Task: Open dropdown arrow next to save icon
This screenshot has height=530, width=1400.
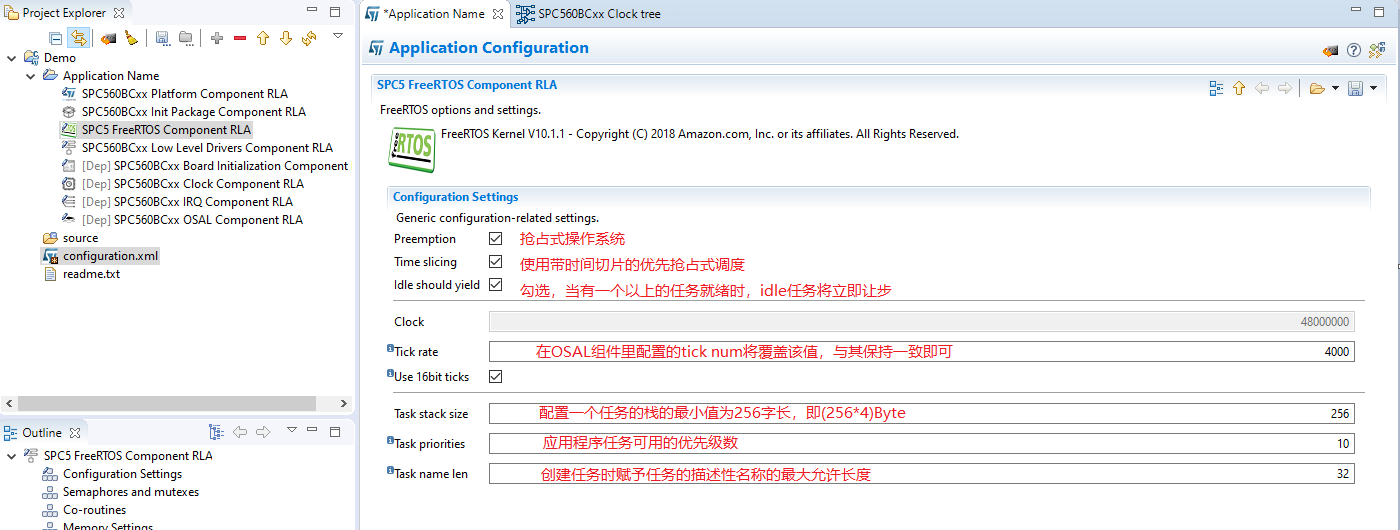Action: [x=1374, y=88]
